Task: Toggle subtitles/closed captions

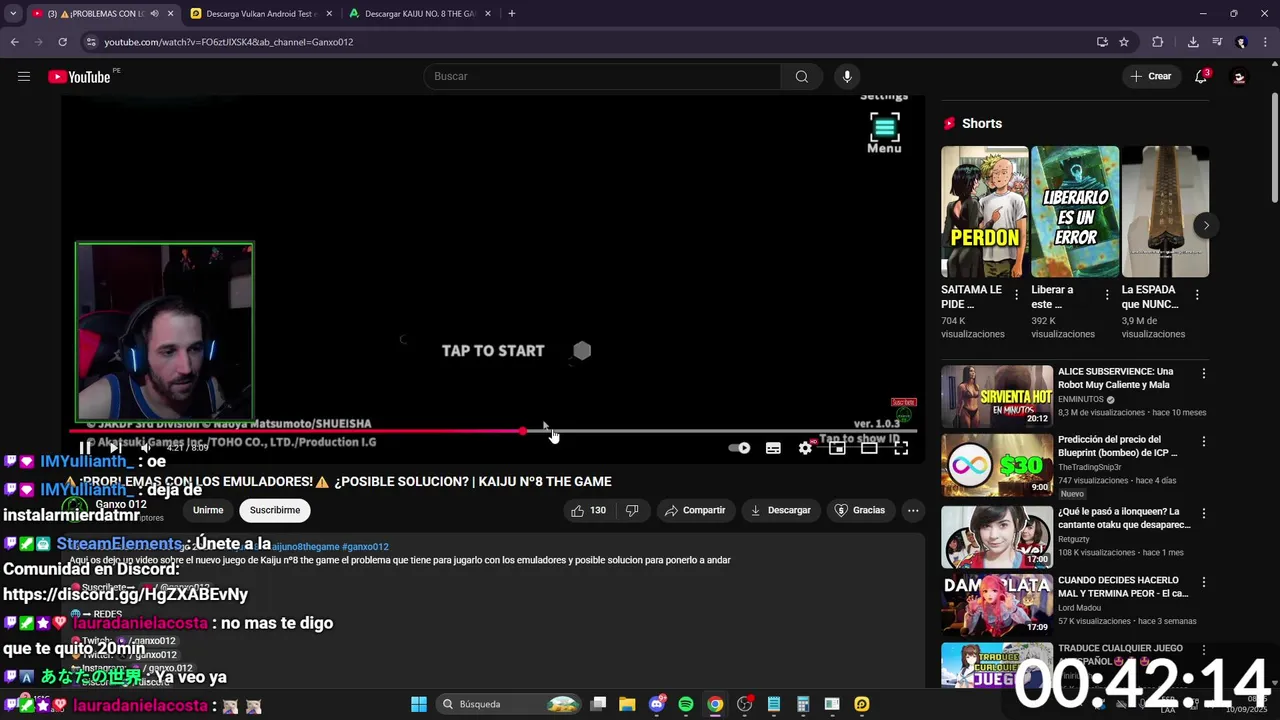Action: point(773,448)
